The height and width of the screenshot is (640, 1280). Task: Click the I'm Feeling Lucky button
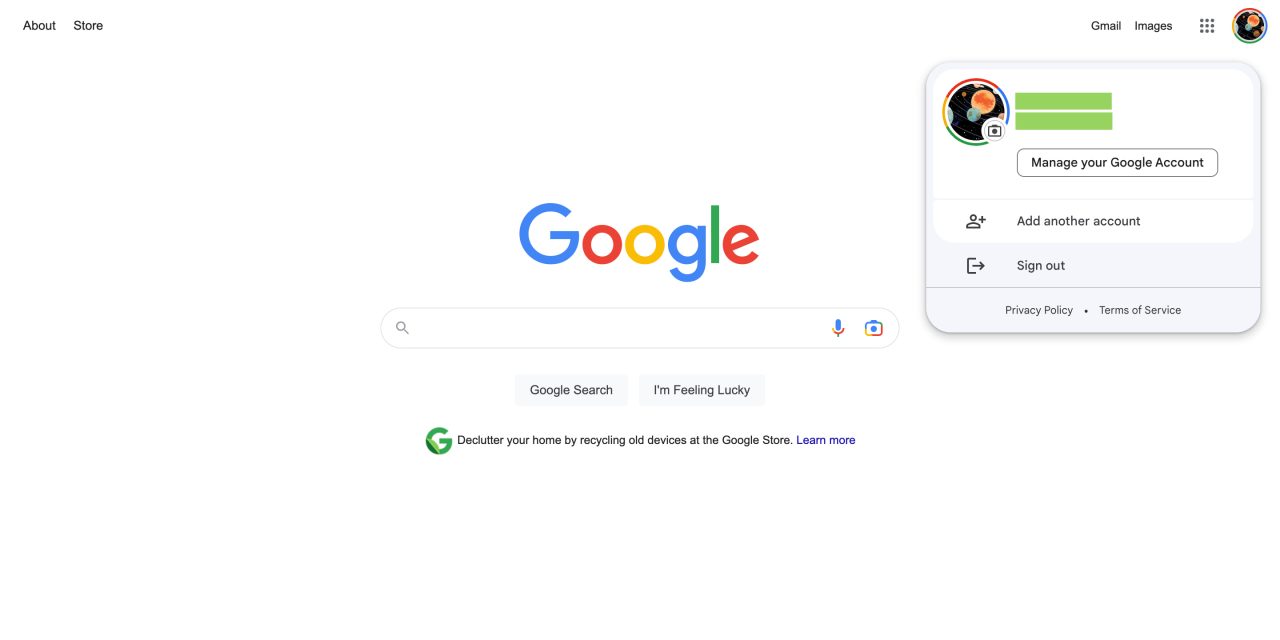702,390
